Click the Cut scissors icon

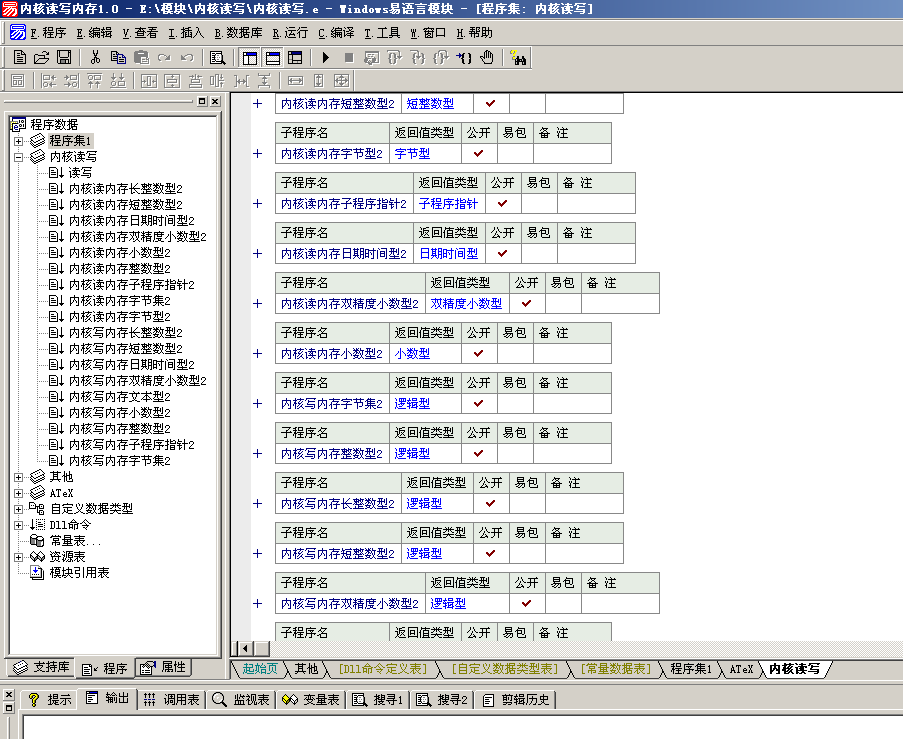[x=95, y=58]
